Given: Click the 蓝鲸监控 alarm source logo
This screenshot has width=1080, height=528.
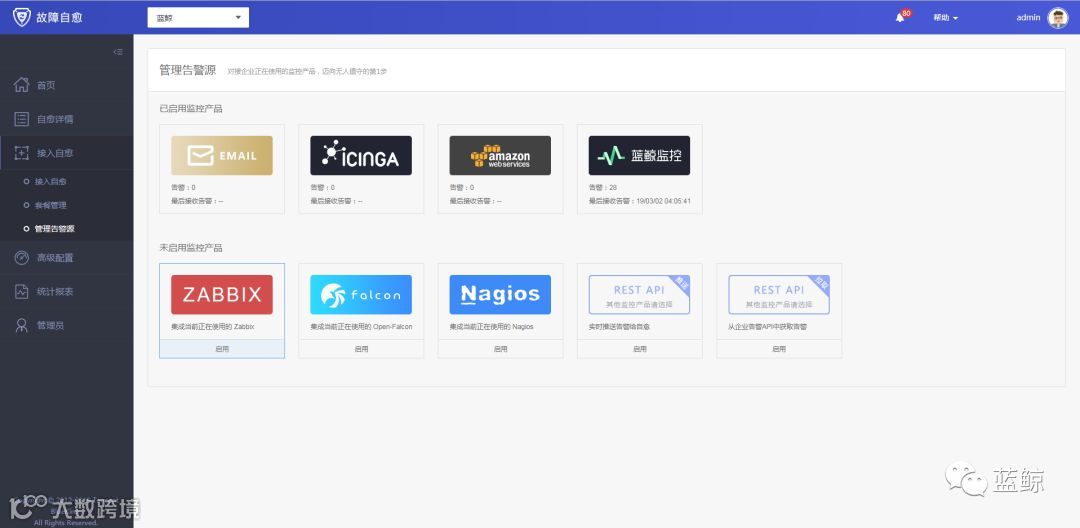Looking at the screenshot, I should (639, 156).
